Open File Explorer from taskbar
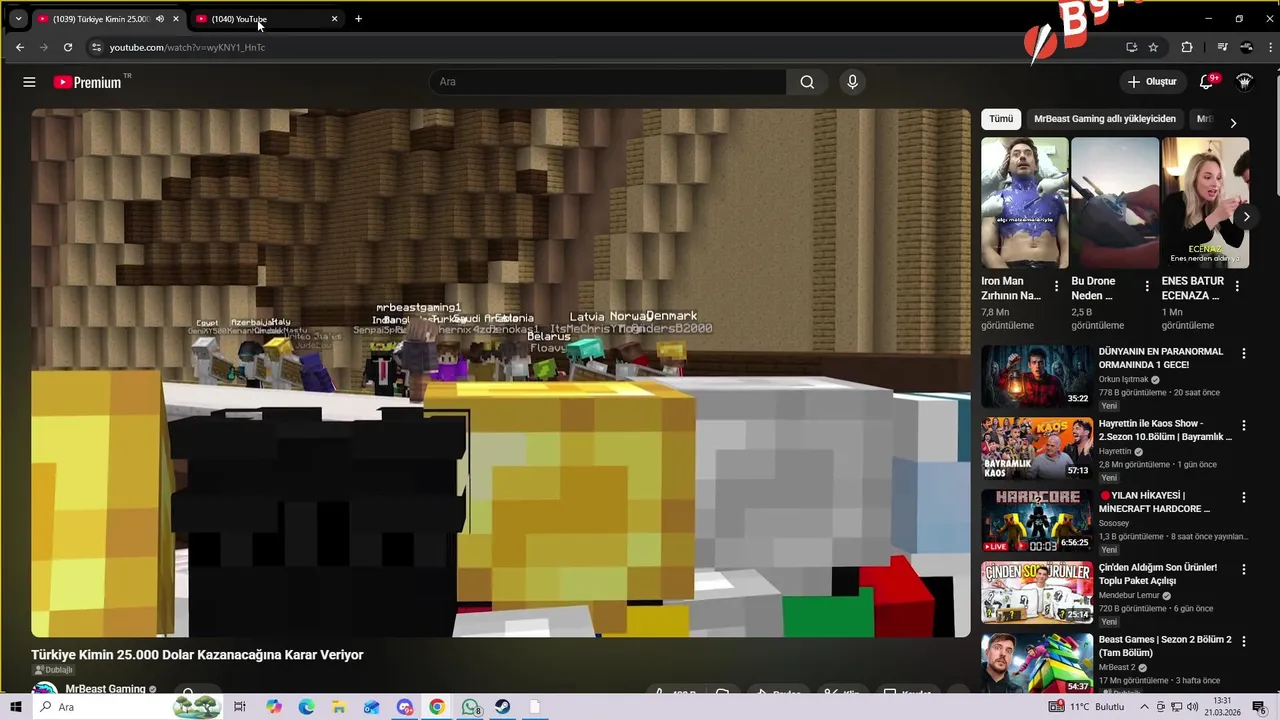1280x720 pixels. point(339,707)
